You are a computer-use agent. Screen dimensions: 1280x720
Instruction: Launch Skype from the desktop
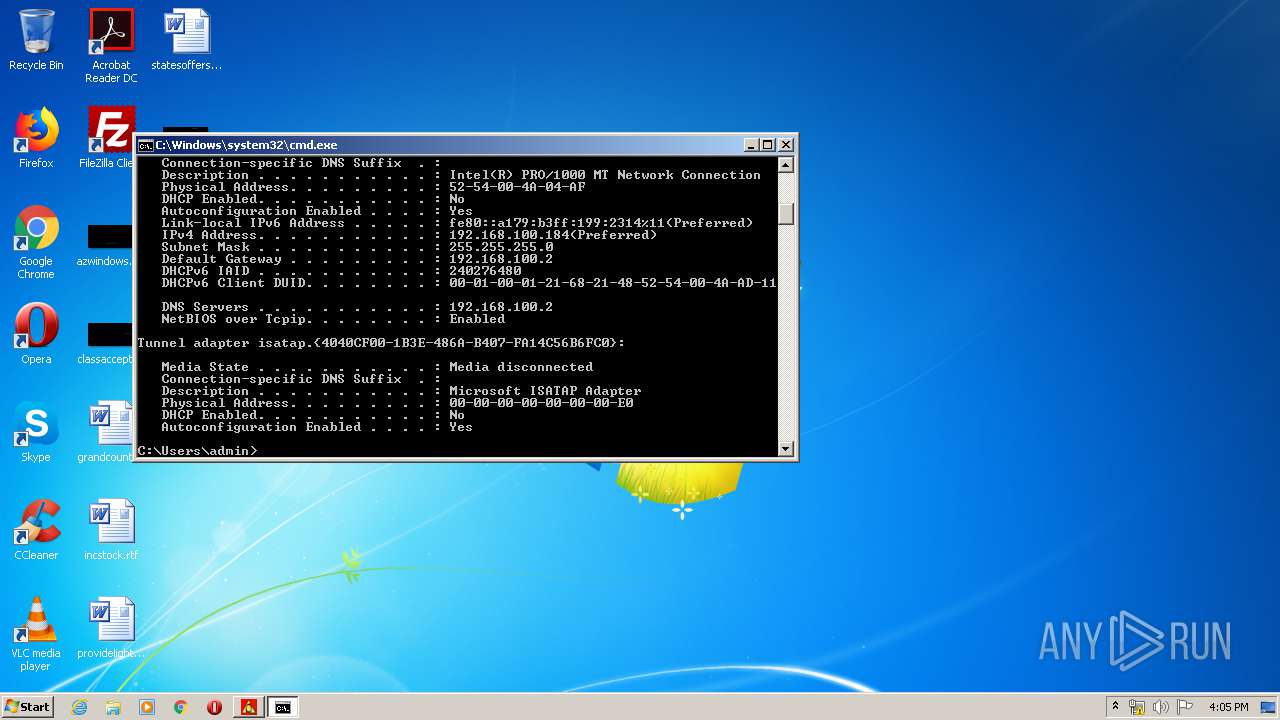[36, 432]
